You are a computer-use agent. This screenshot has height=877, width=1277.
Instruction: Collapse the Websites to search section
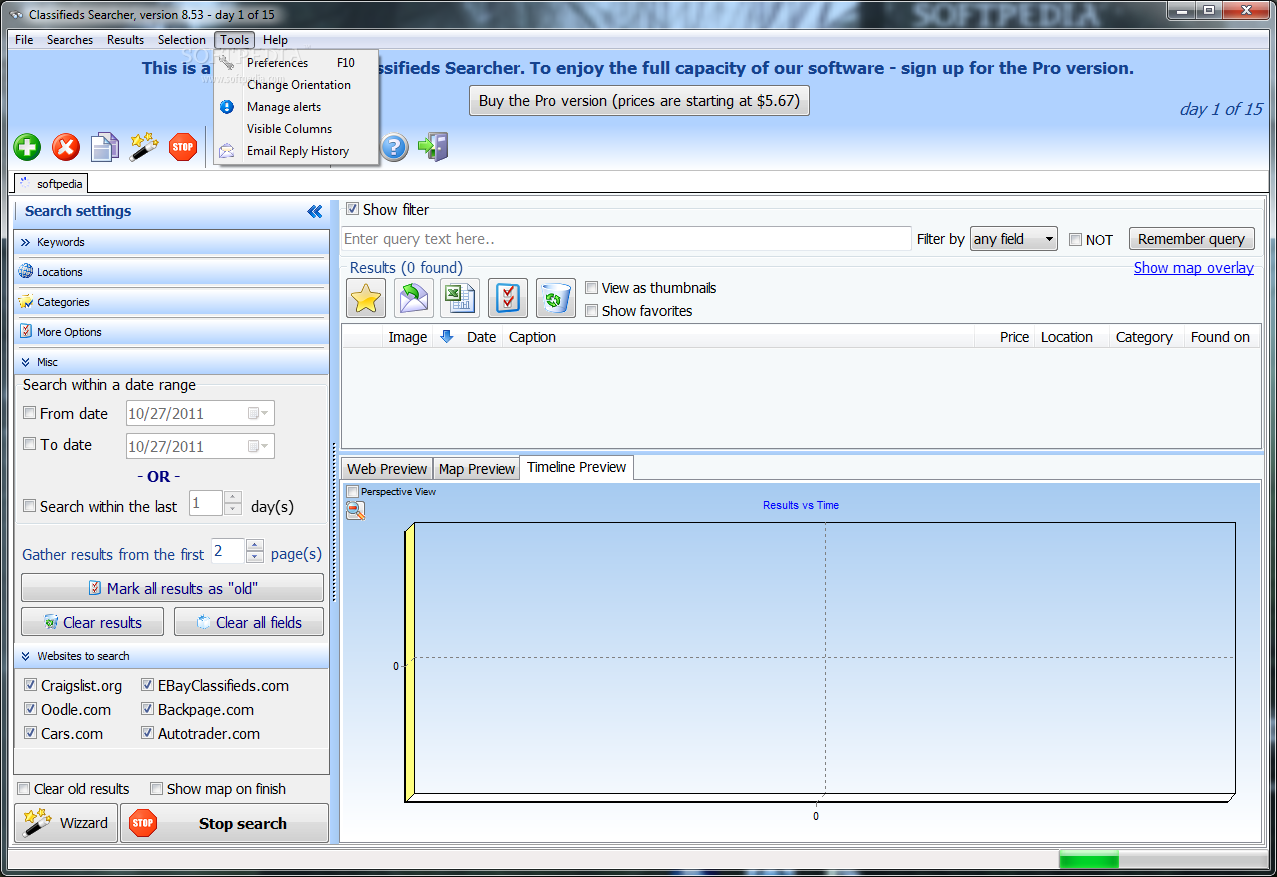(171, 656)
